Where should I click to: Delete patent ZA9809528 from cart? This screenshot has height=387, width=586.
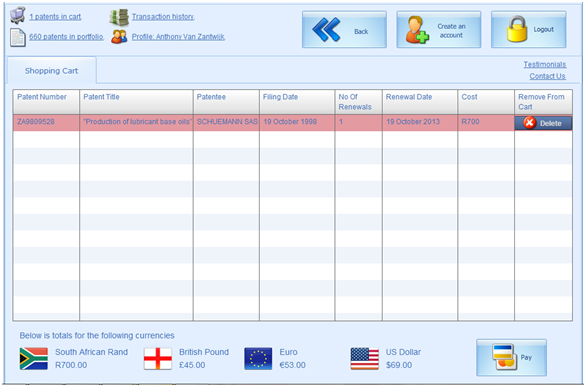point(543,123)
